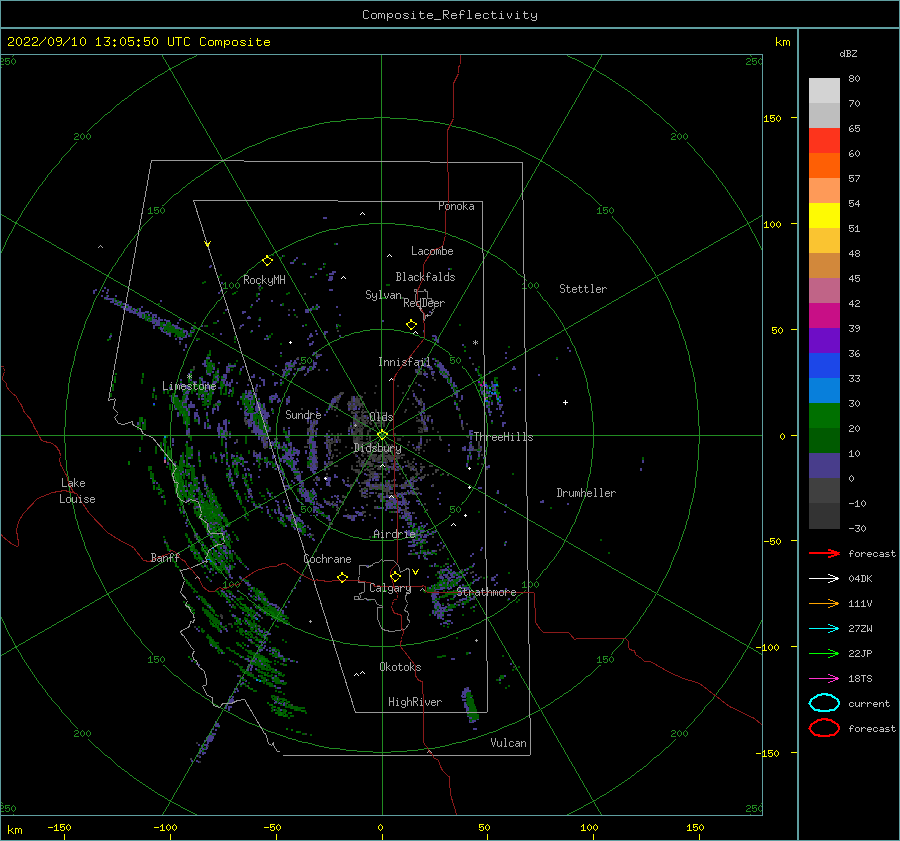Image resolution: width=900 pixels, height=841 pixels.
Task: Click the orange 111V arrow legend icon
Action: point(824,603)
